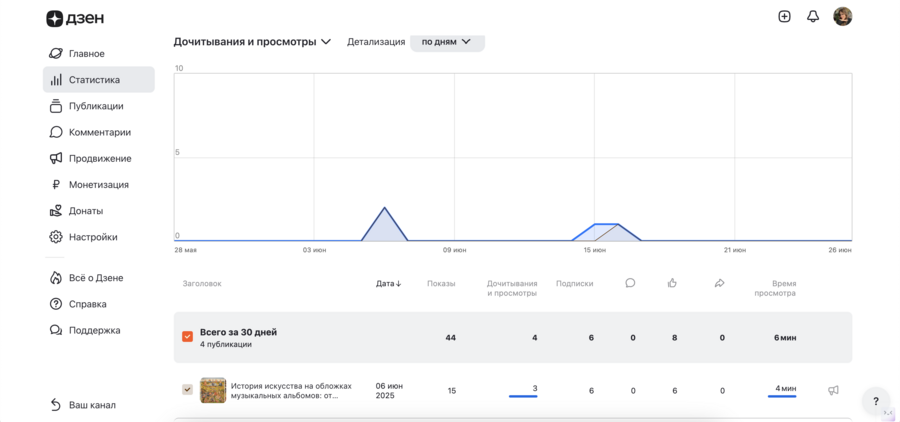Open notifications bell
Screen dimensions: 900x422
813,16
